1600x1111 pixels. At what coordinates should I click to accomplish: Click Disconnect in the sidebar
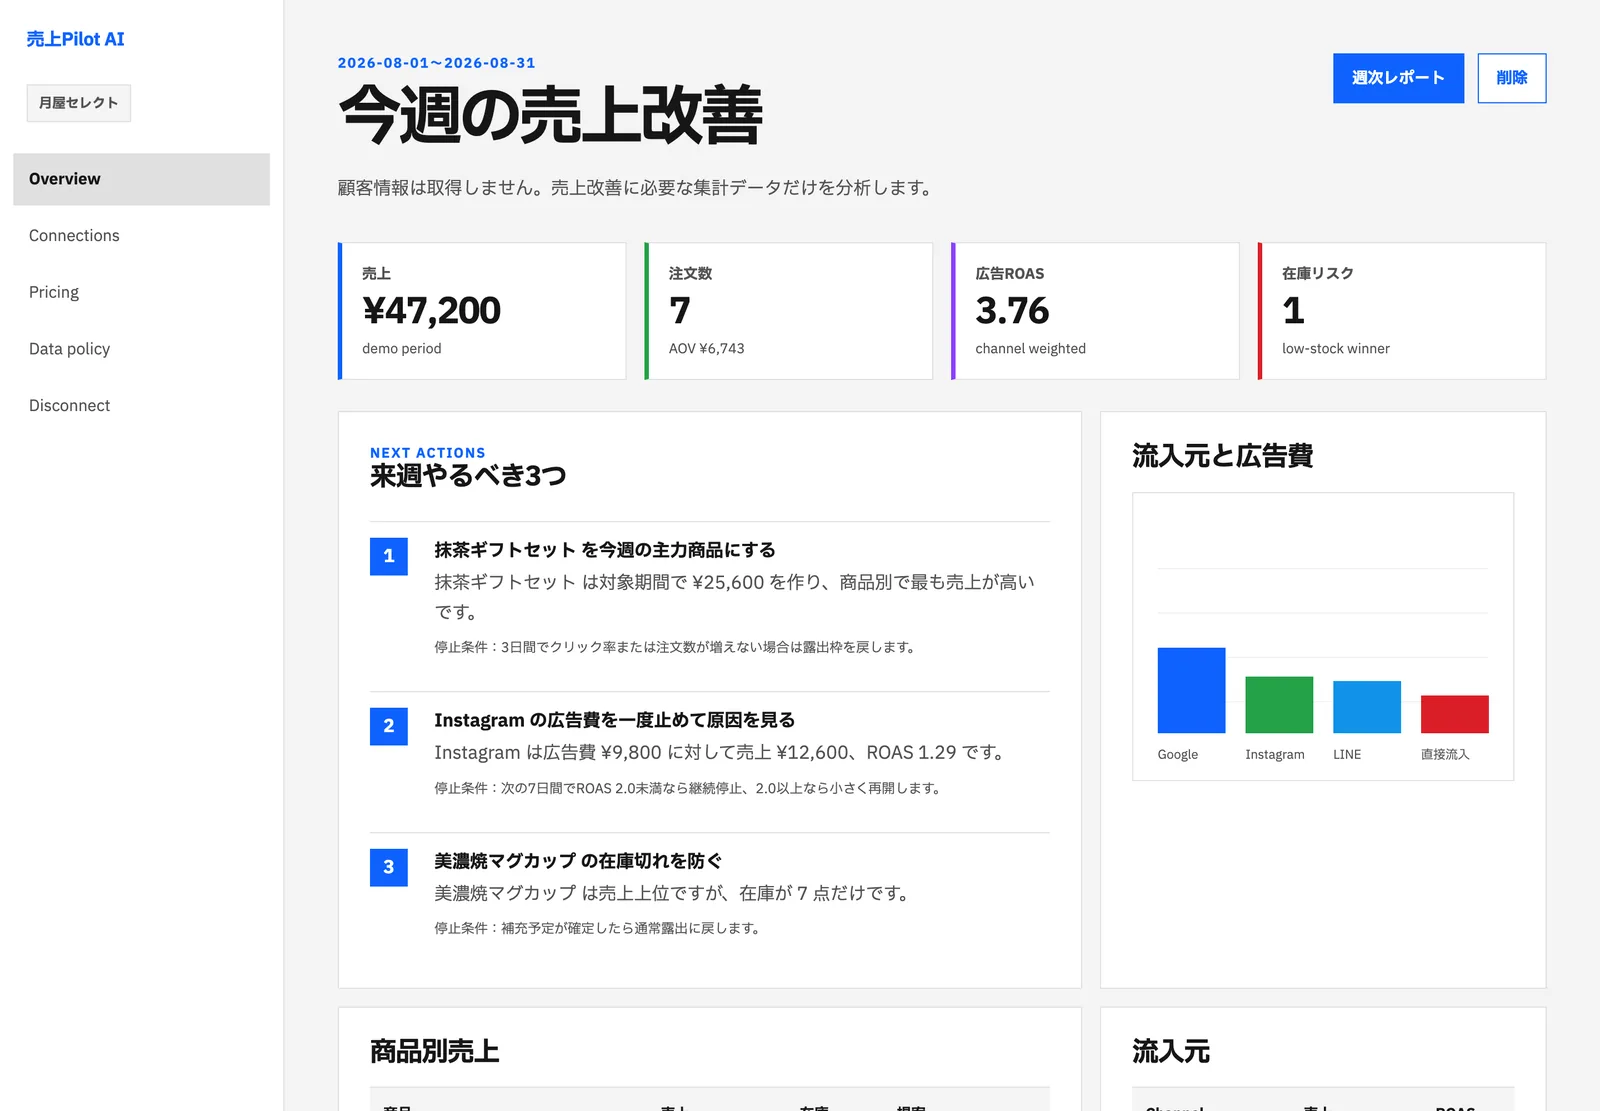141,406
